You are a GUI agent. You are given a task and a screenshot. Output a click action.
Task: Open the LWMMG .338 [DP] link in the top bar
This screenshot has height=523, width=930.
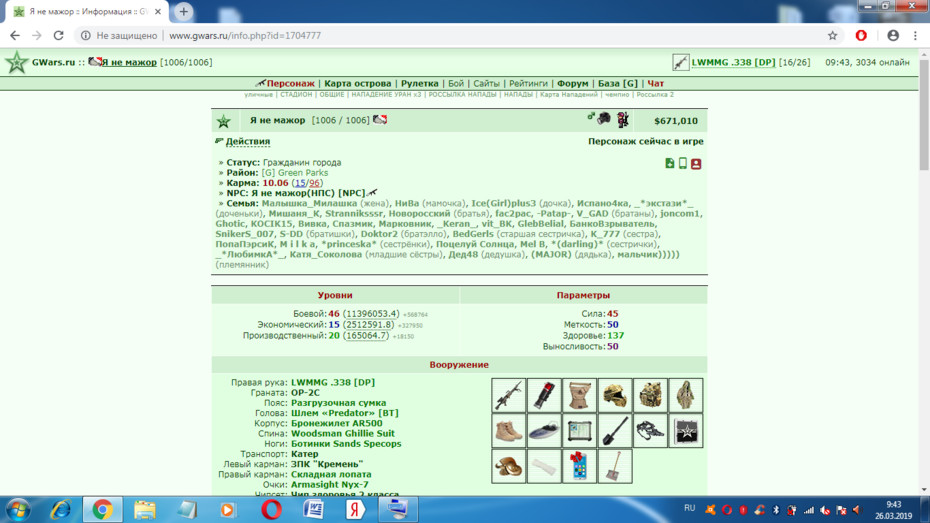point(733,62)
